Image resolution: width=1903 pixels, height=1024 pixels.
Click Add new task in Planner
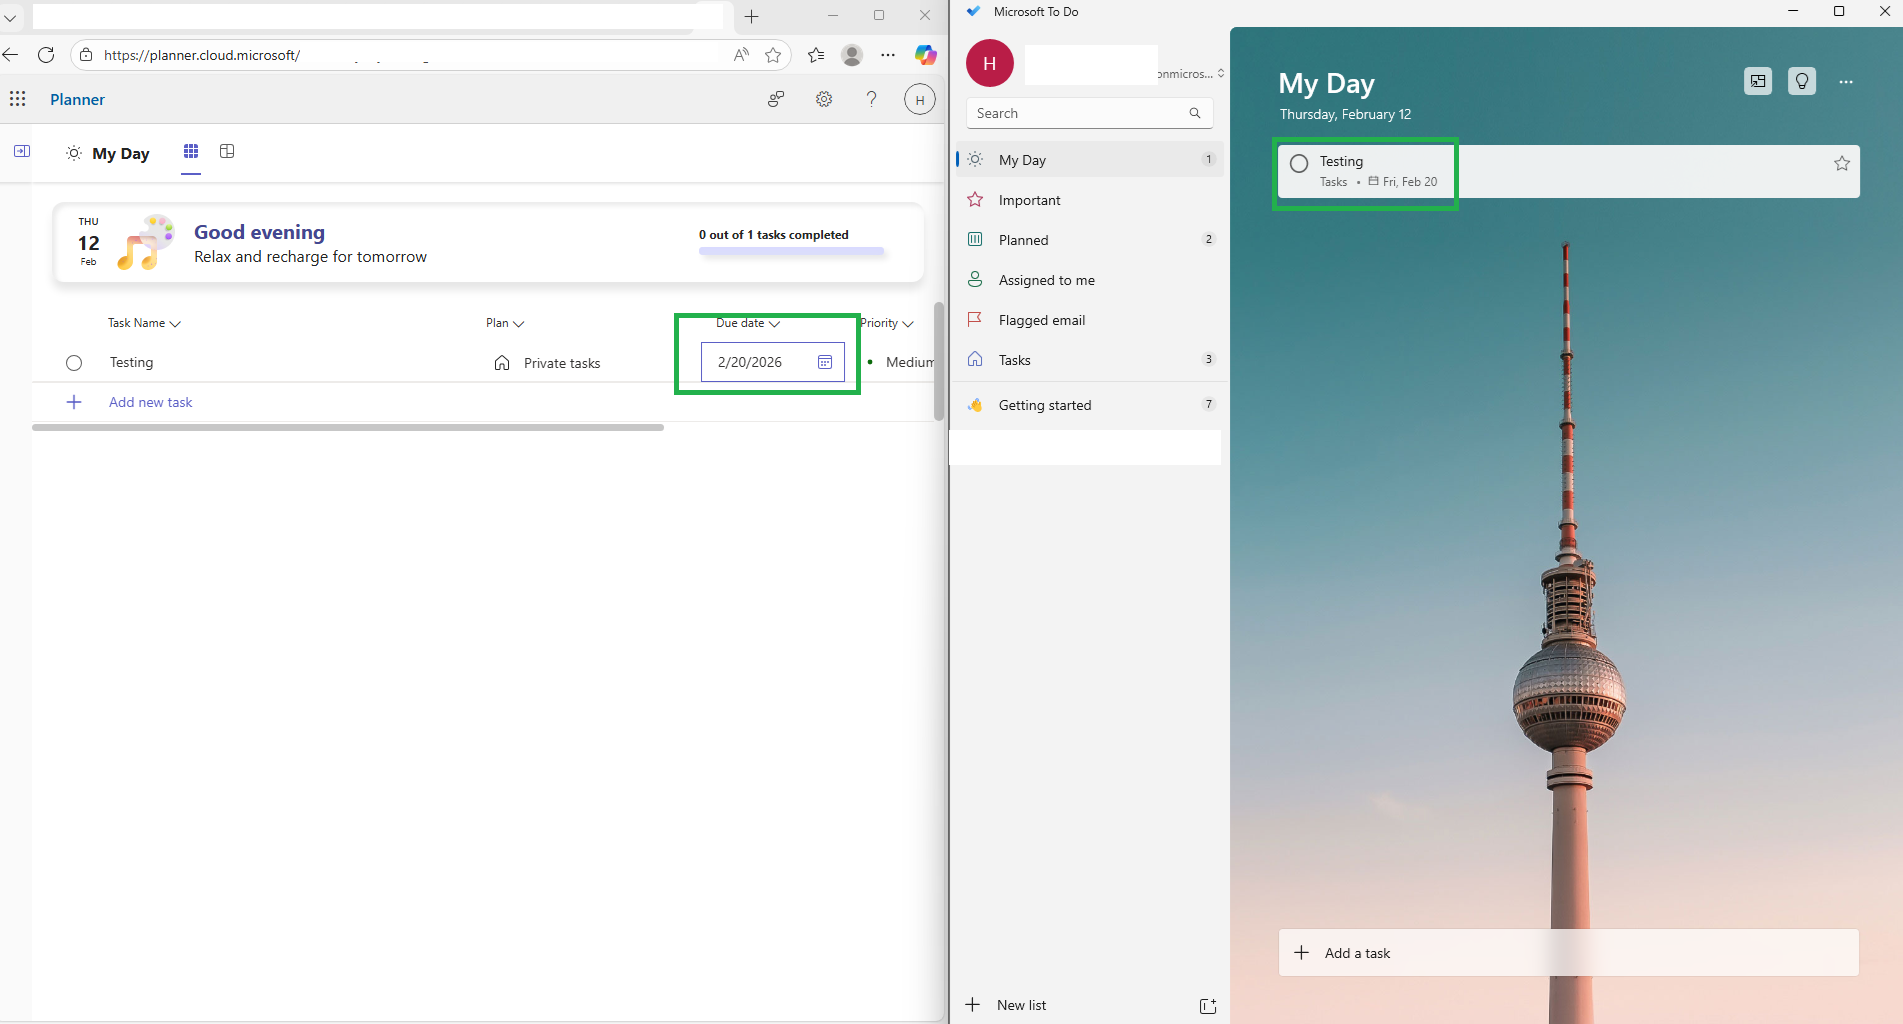click(150, 402)
